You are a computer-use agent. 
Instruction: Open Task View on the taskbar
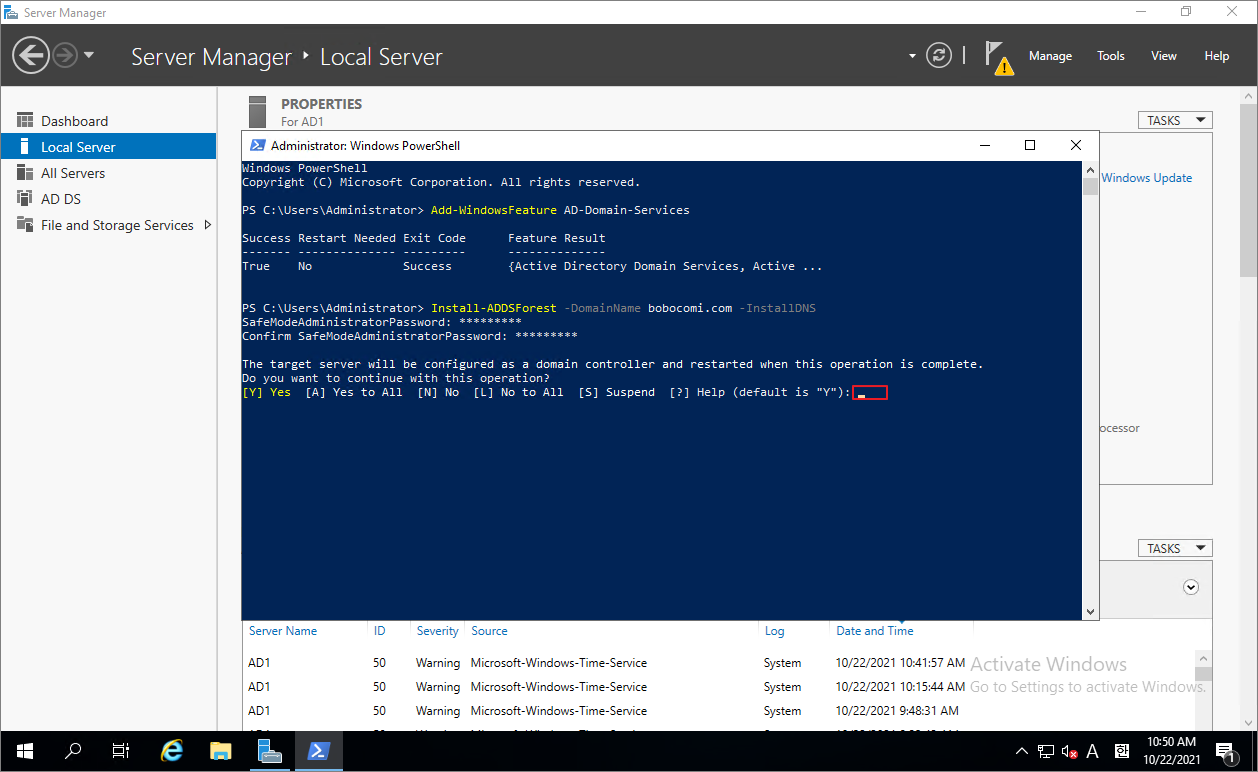pos(121,750)
